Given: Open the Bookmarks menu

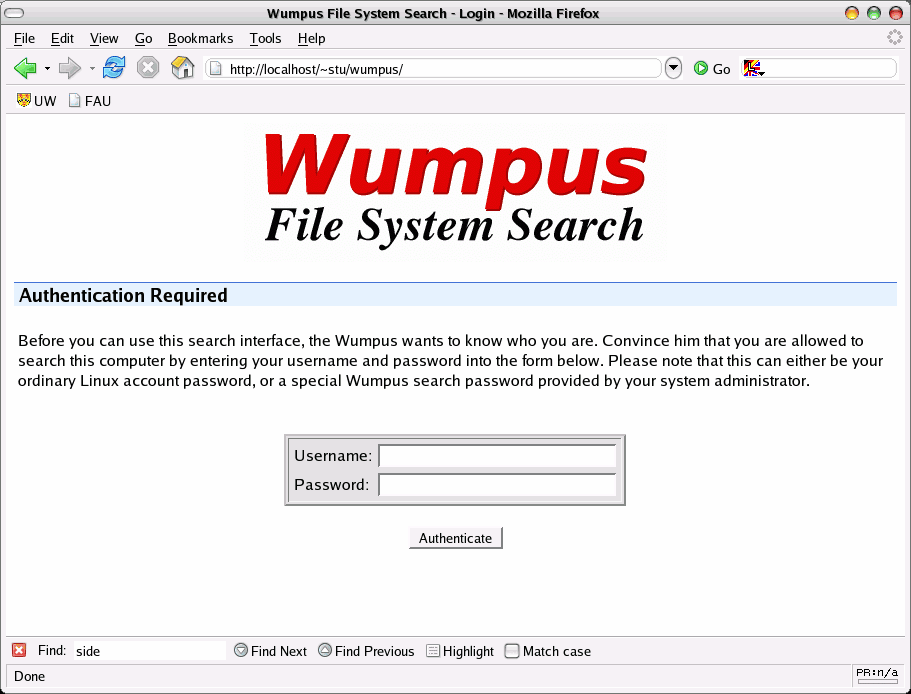Looking at the screenshot, I should point(200,38).
